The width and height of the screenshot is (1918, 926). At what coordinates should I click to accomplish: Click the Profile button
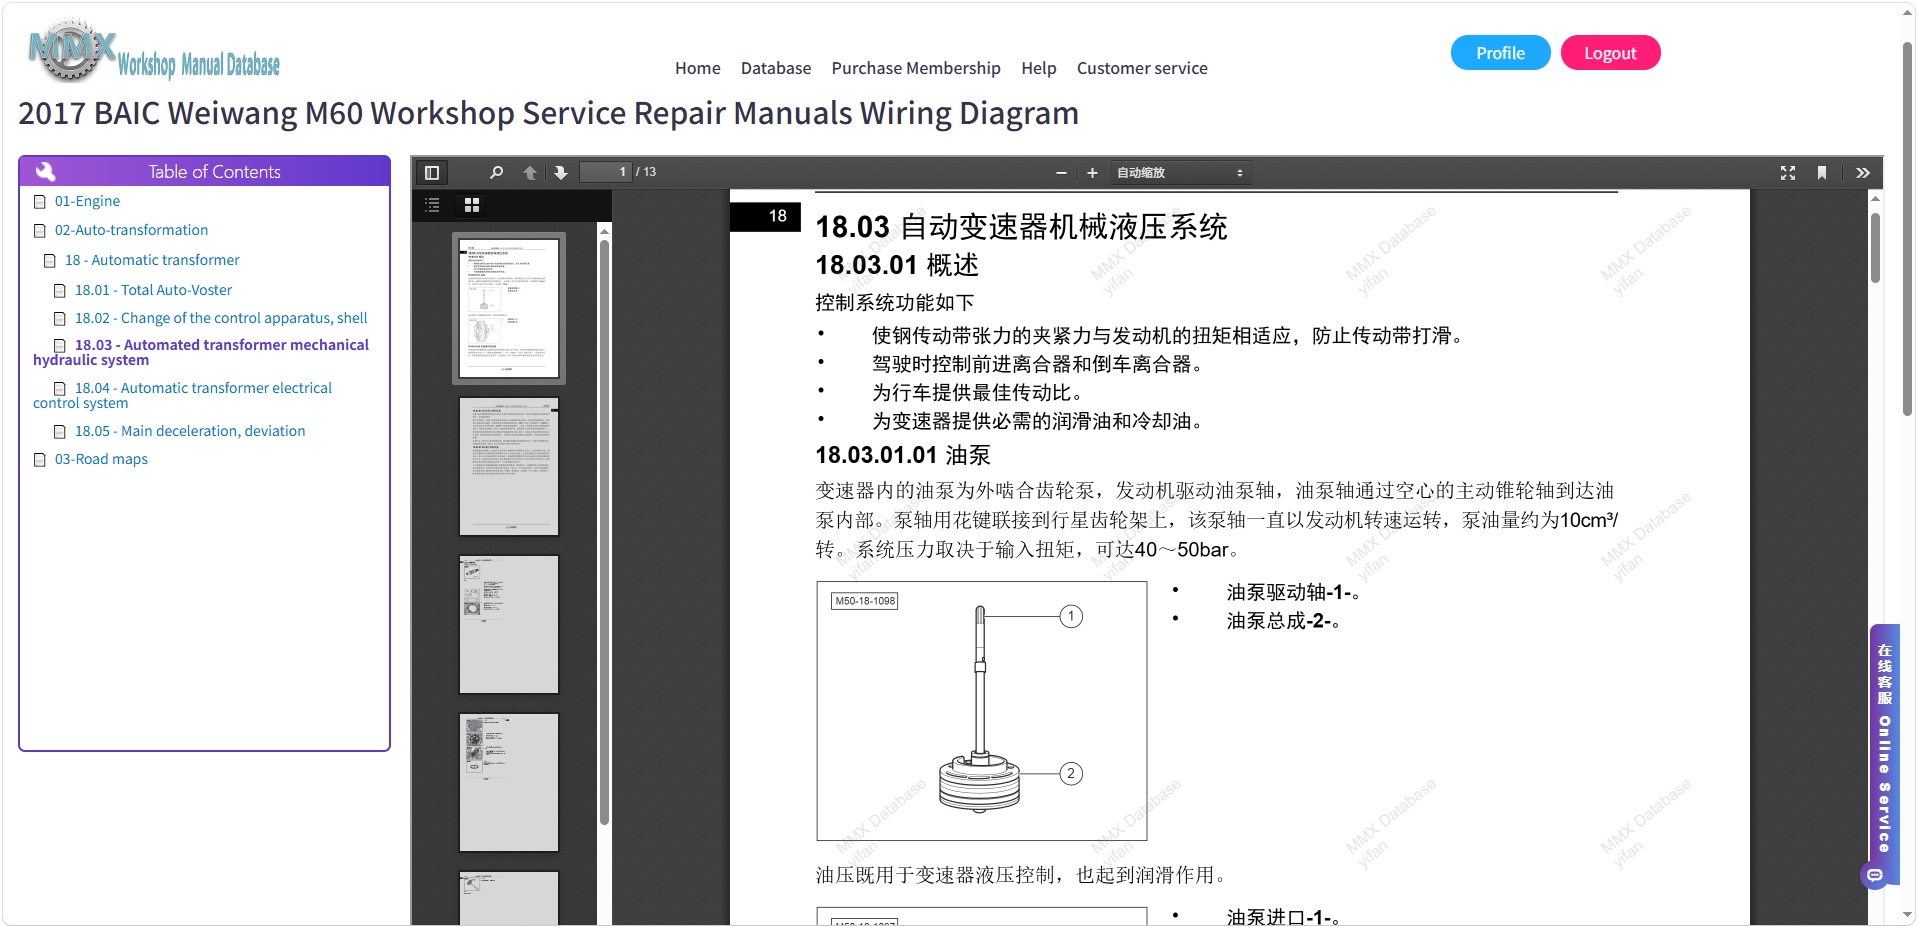tap(1500, 53)
